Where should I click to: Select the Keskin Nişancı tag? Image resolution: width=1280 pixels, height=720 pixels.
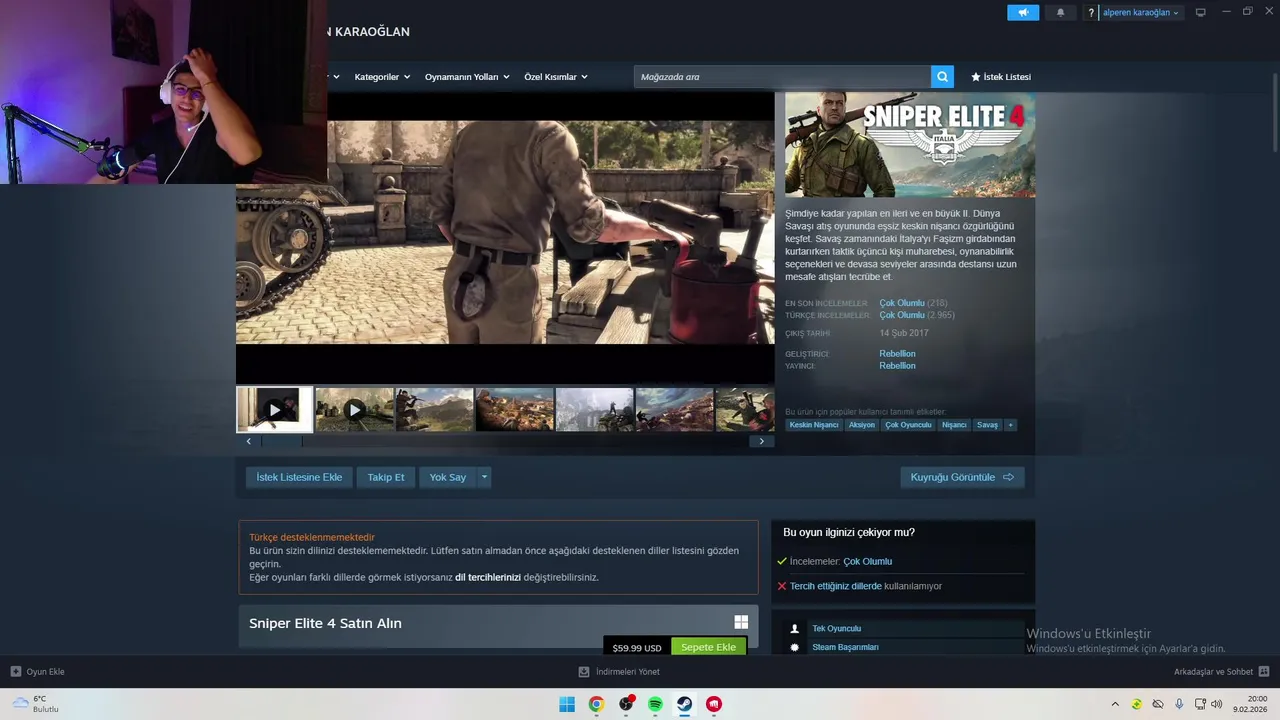click(x=814, y=425)
